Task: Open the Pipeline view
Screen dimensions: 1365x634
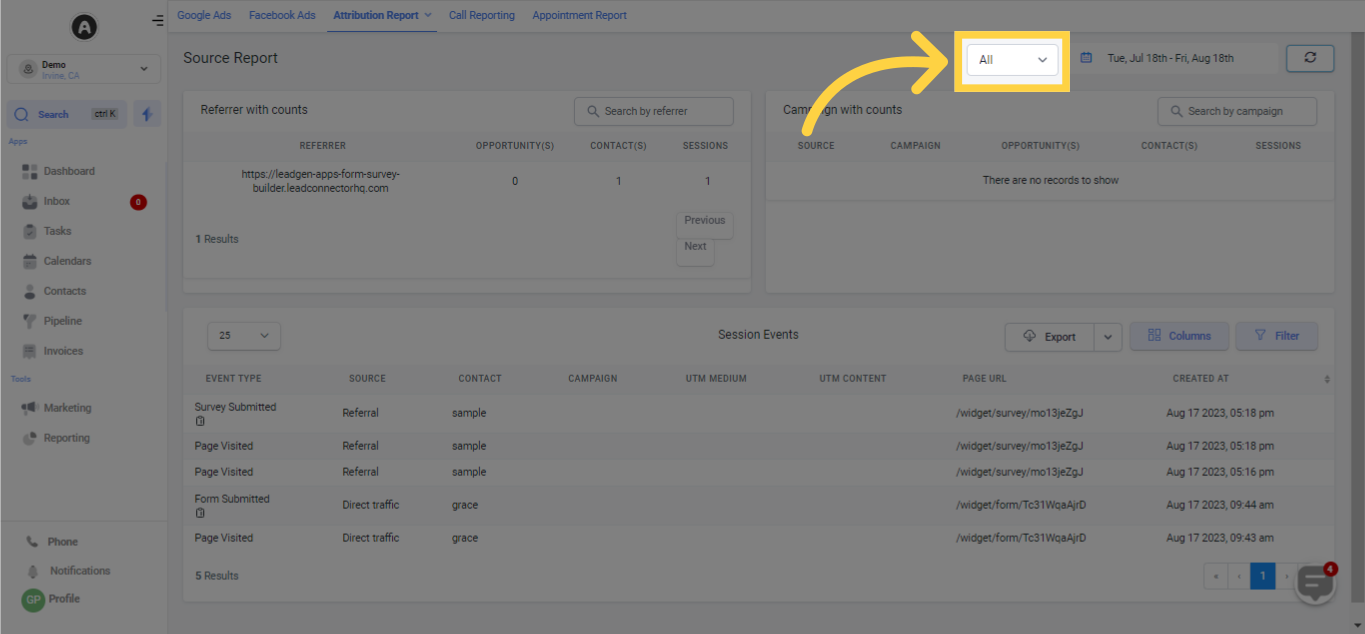Action: pos(62,320)
